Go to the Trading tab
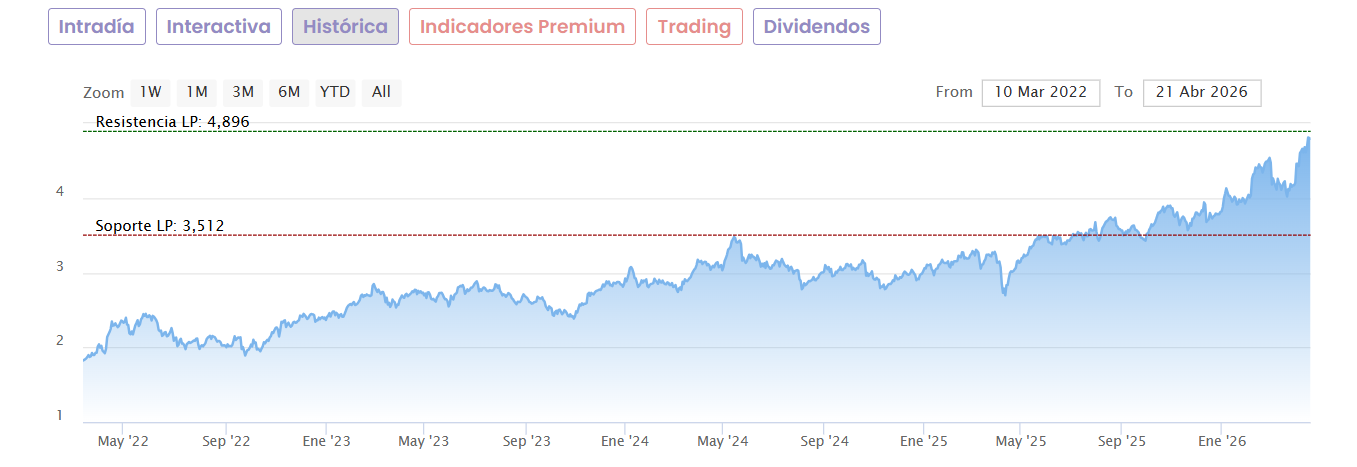The width and height of the screenshot is (1357, 467). 695,27
